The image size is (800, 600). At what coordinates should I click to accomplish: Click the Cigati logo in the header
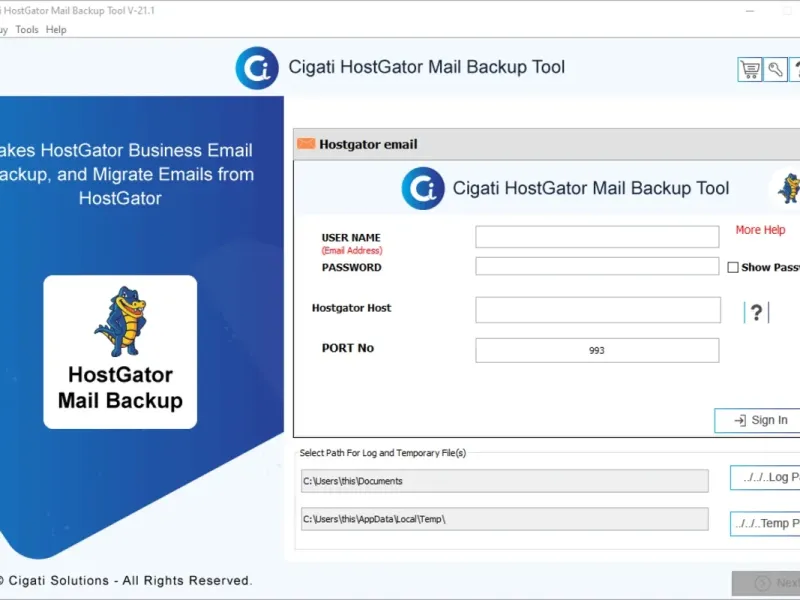click(x=257, y=68)
